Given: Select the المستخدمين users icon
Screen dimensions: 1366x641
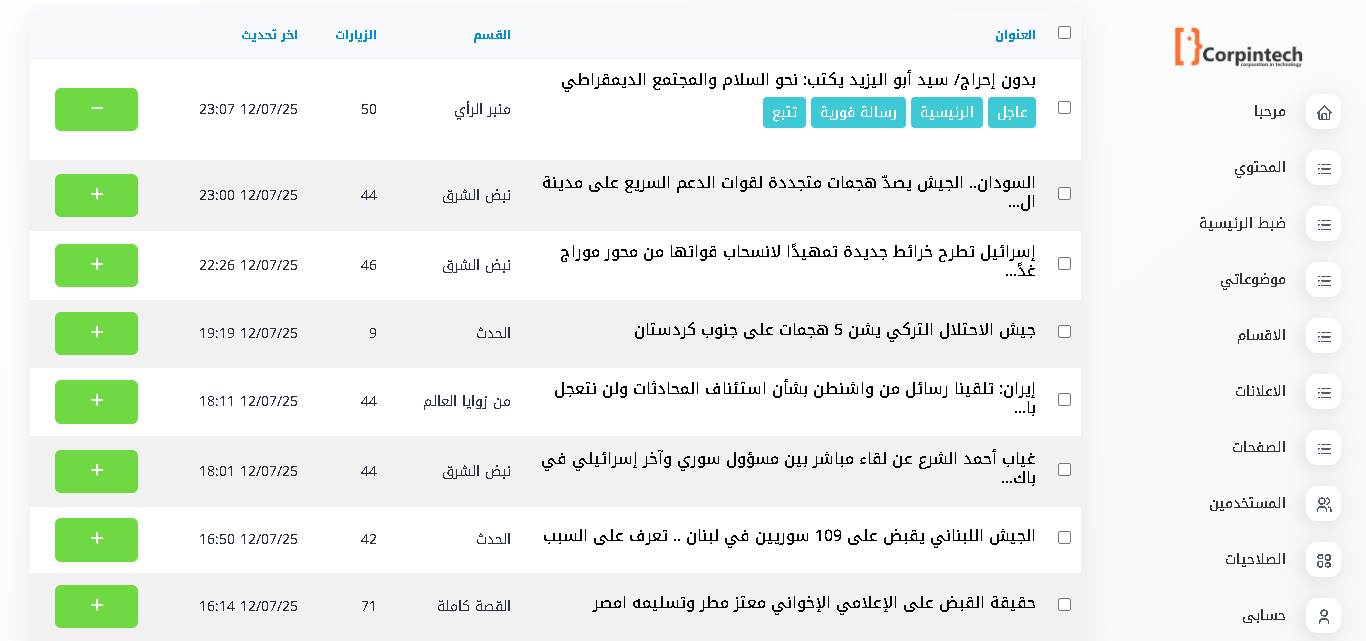Looking at the screenshot, I should tap(1323, 504).
